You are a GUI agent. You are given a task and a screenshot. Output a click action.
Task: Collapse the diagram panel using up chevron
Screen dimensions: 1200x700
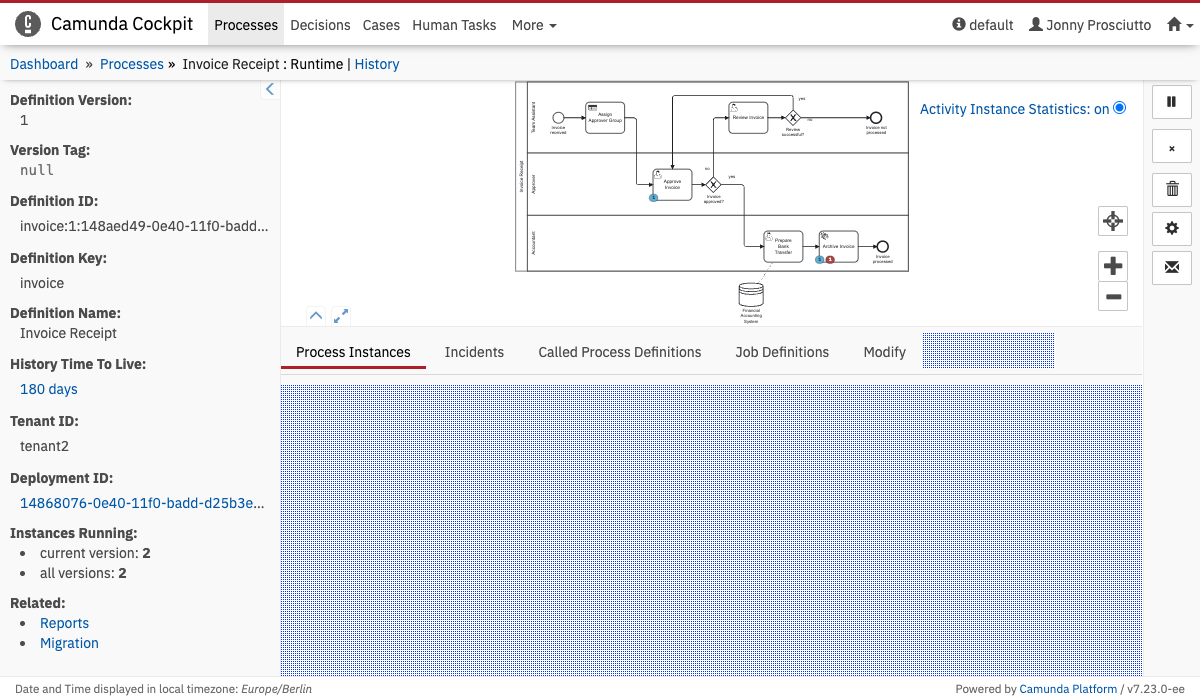(316, 316)
